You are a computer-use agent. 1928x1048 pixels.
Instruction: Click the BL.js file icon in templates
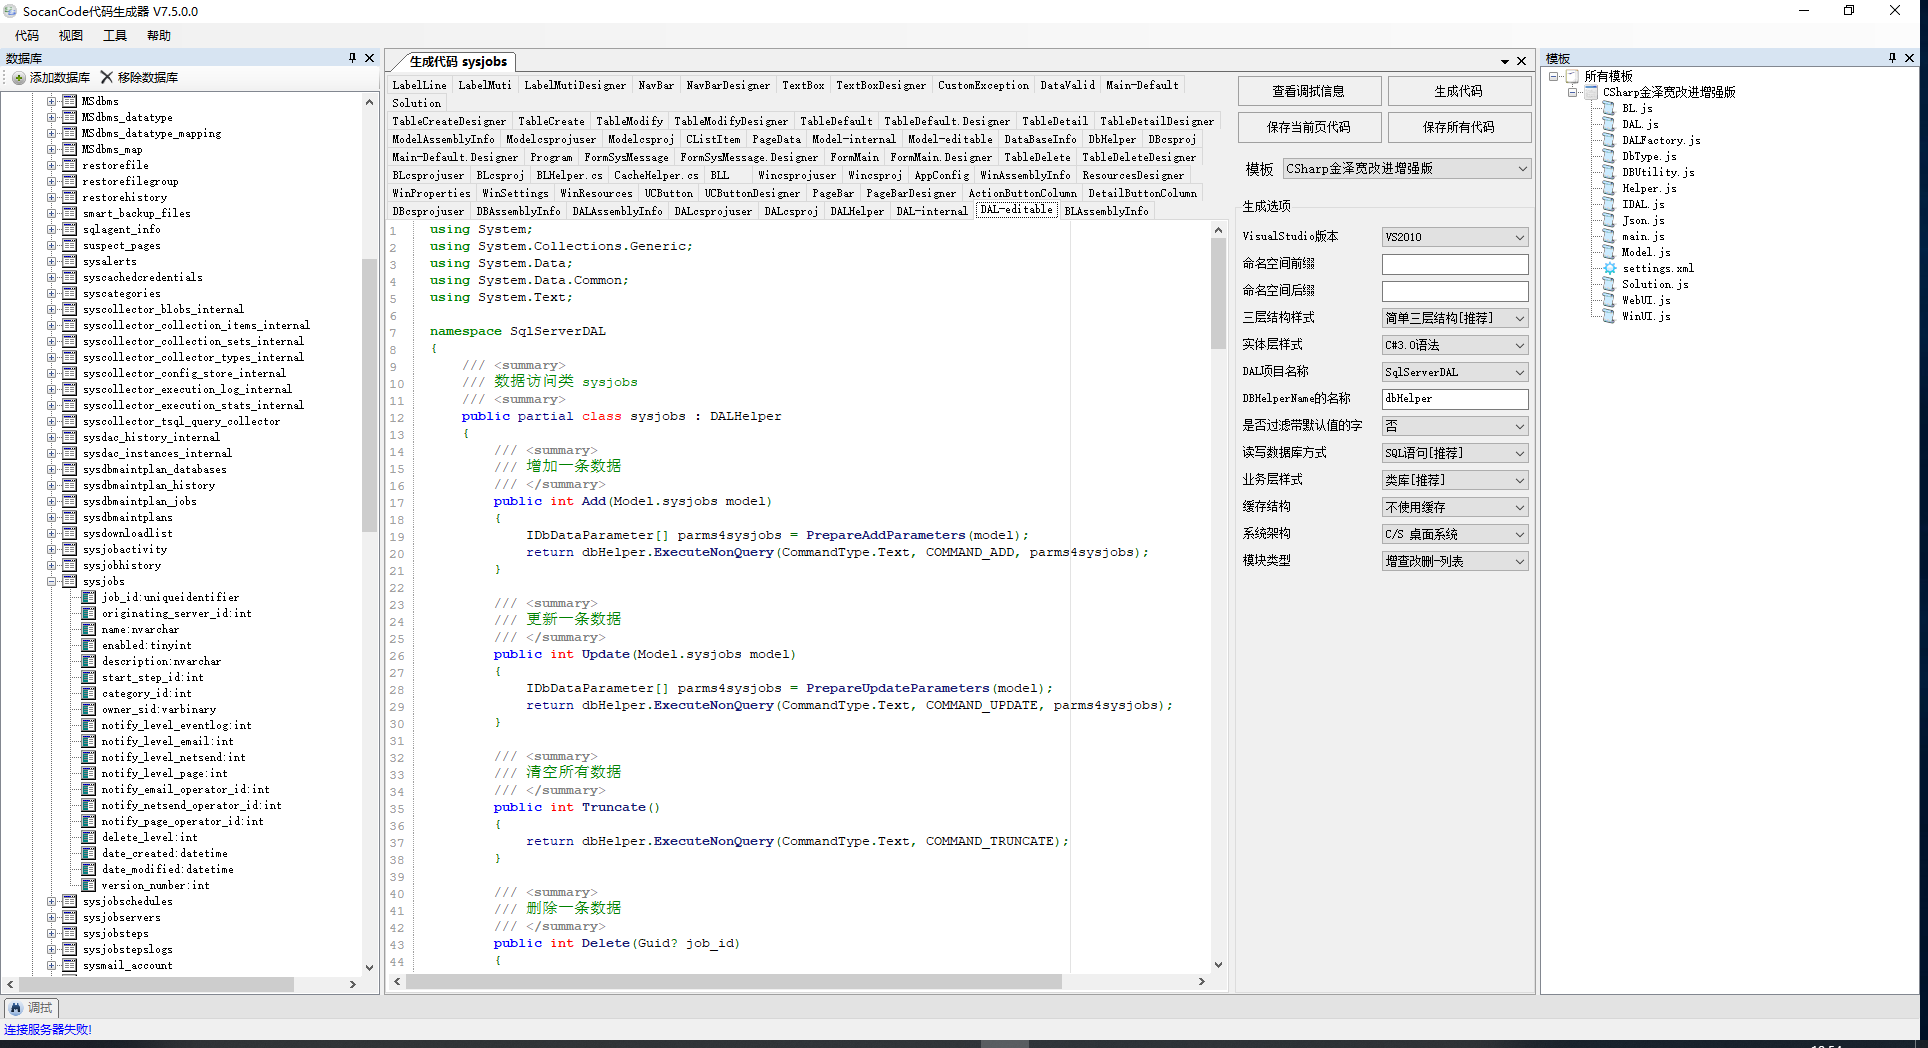click(1610, 108)
